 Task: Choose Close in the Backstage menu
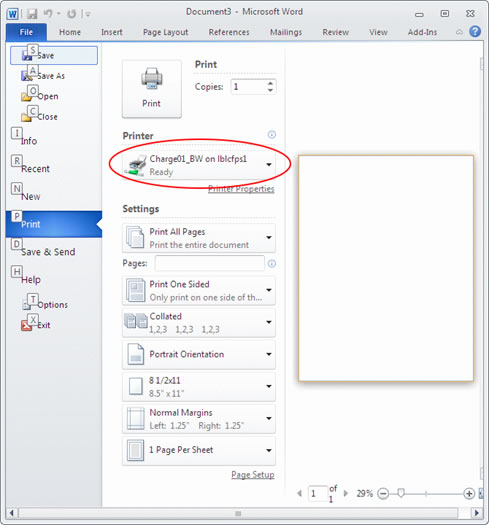(54, 117)
